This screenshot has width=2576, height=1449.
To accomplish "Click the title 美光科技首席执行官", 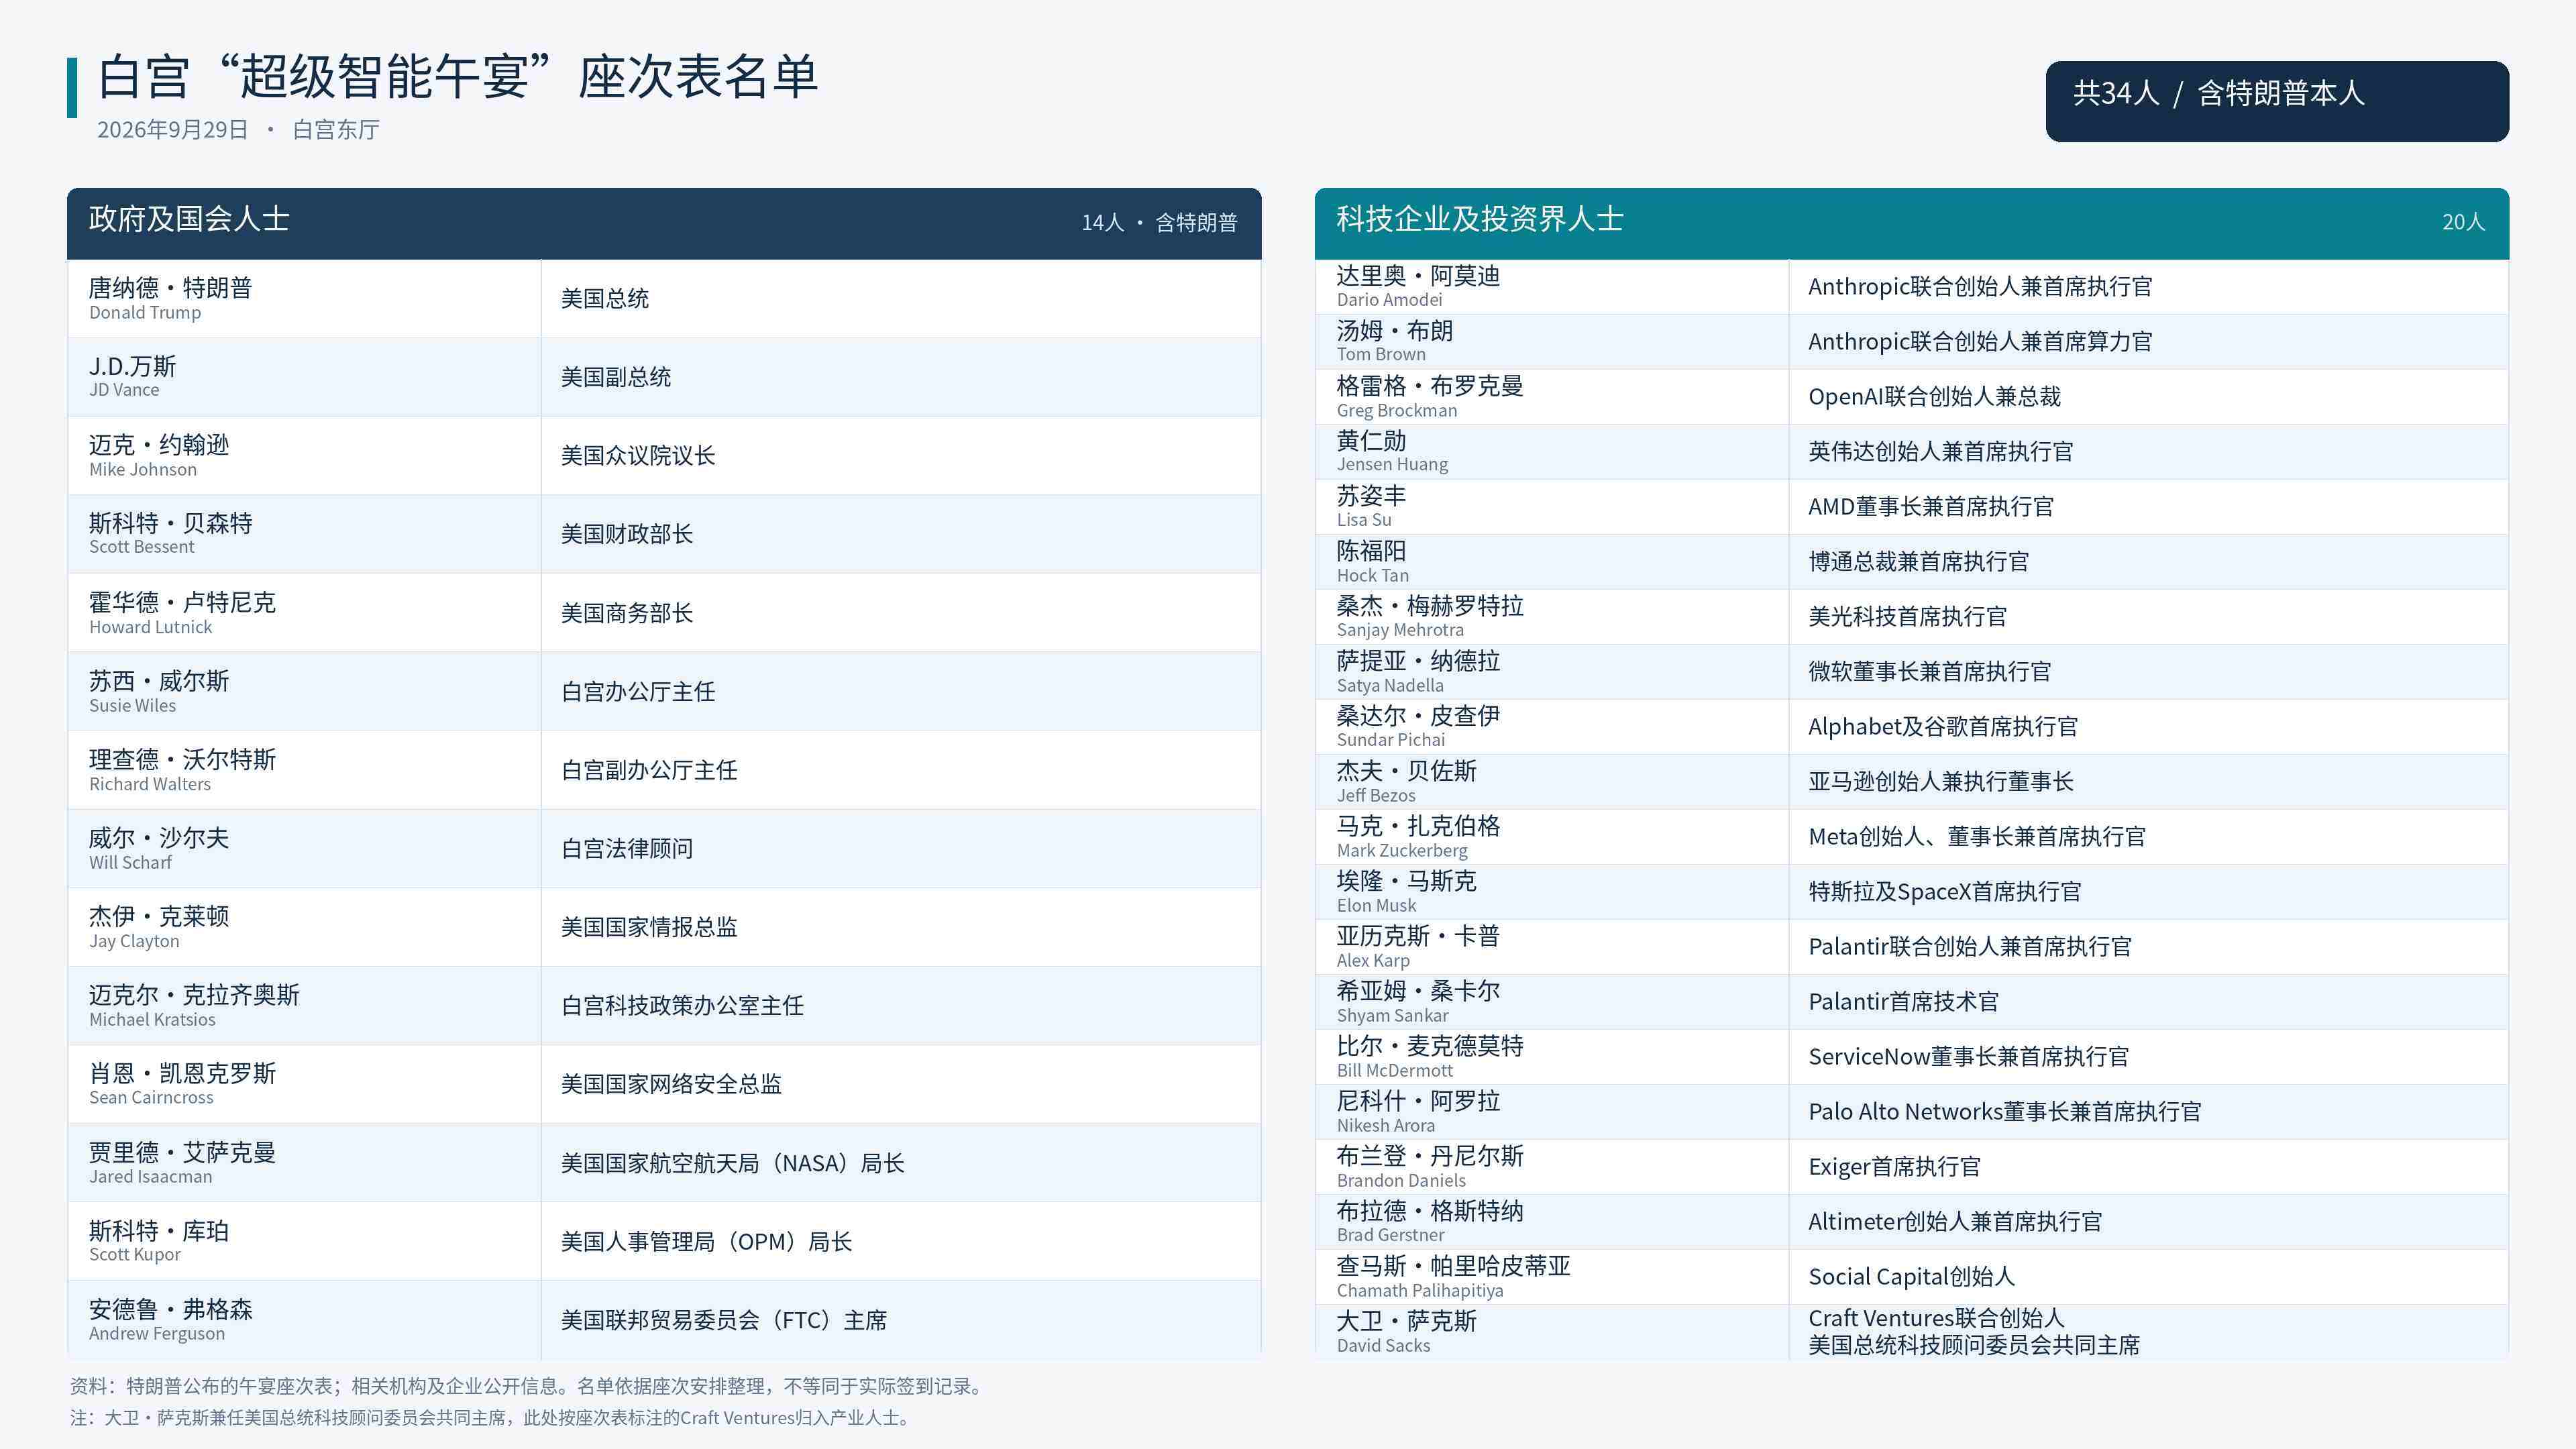I will [1907, 617].
